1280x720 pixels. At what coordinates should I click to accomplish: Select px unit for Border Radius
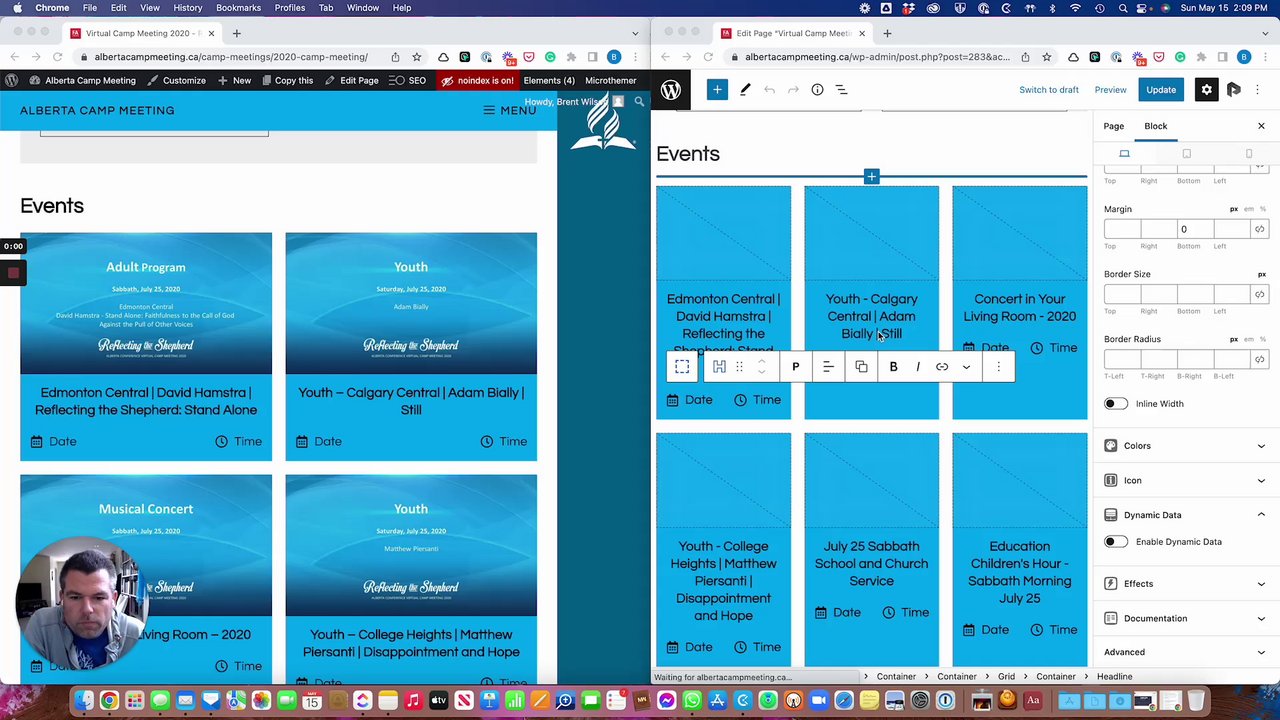[1234, 339]
